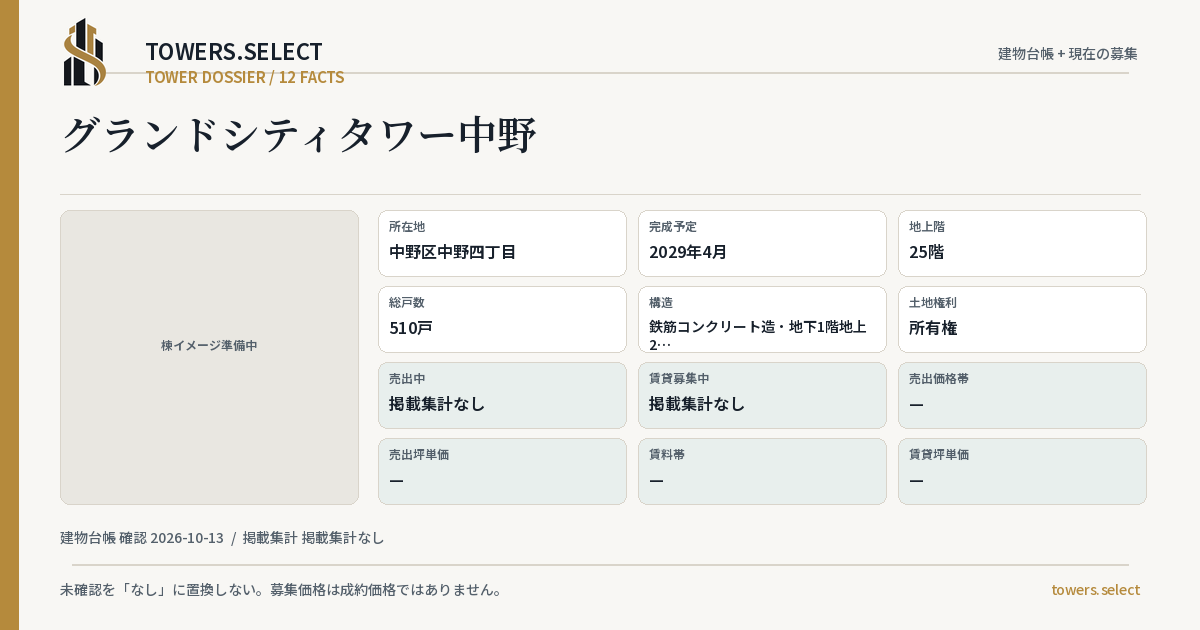Click the 売出中 card reading 掲載集計なし
This screenshot has width=1200, height=630.
[502, 395]
